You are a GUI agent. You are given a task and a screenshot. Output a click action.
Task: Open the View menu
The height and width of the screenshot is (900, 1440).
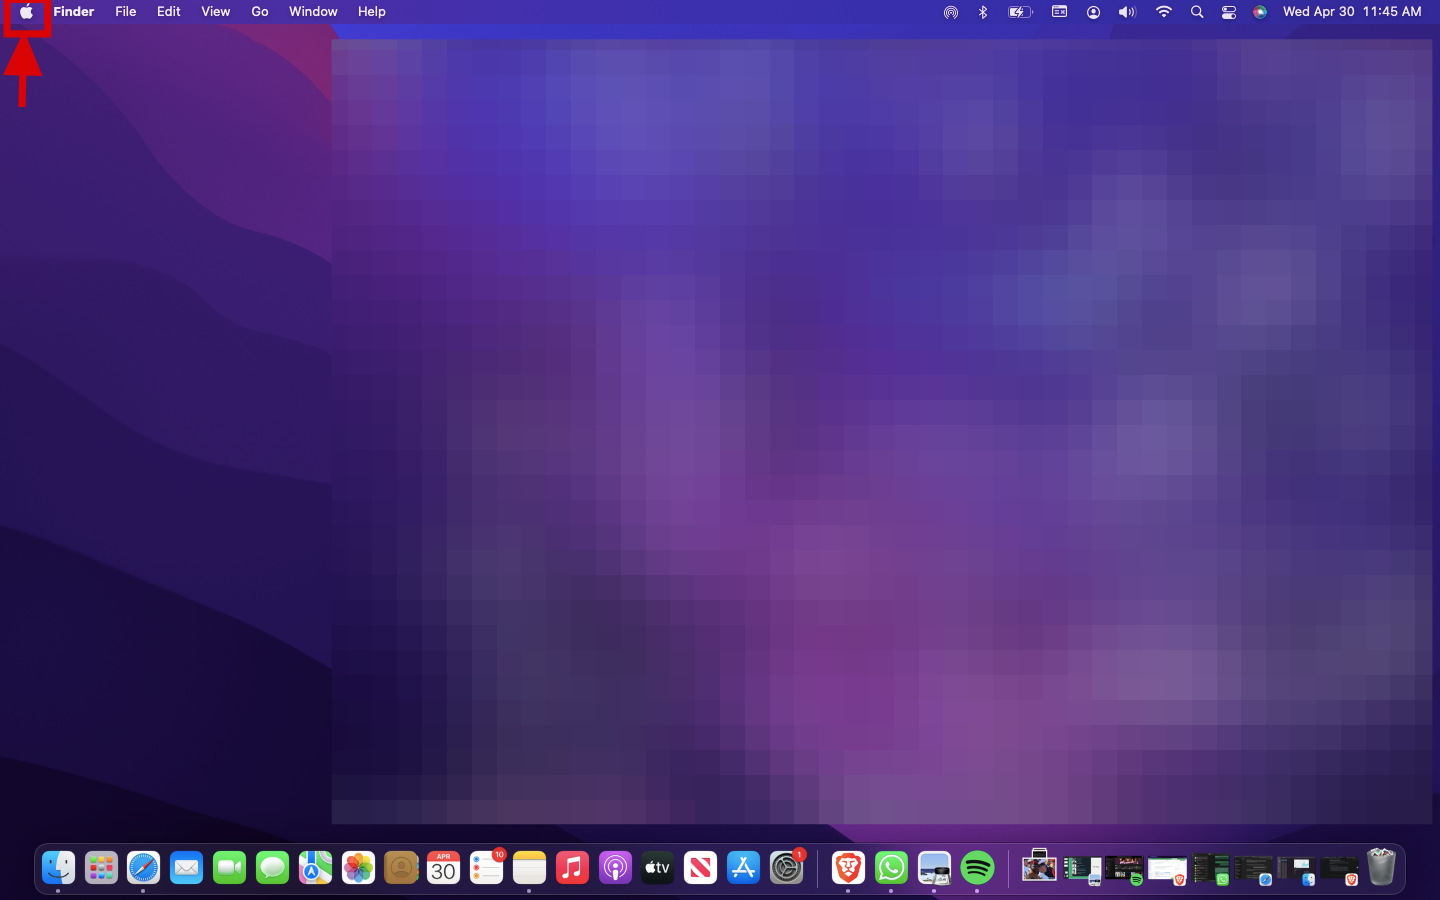(216, 12)
